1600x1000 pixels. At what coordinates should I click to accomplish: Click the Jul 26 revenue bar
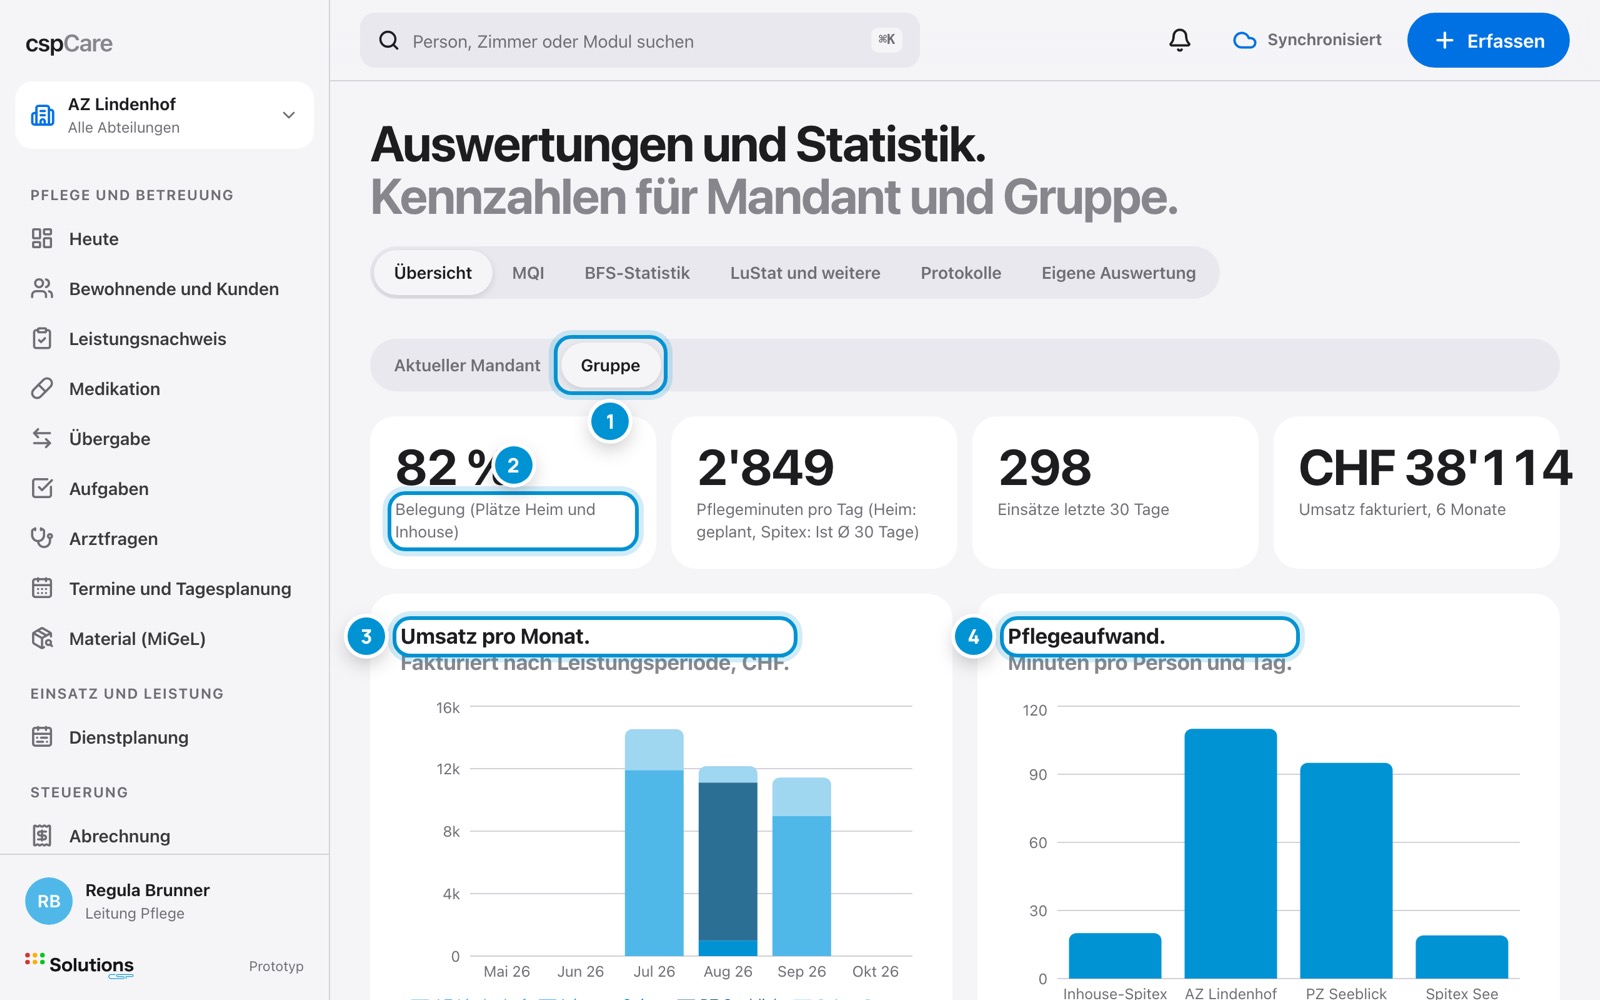point(654,842)
